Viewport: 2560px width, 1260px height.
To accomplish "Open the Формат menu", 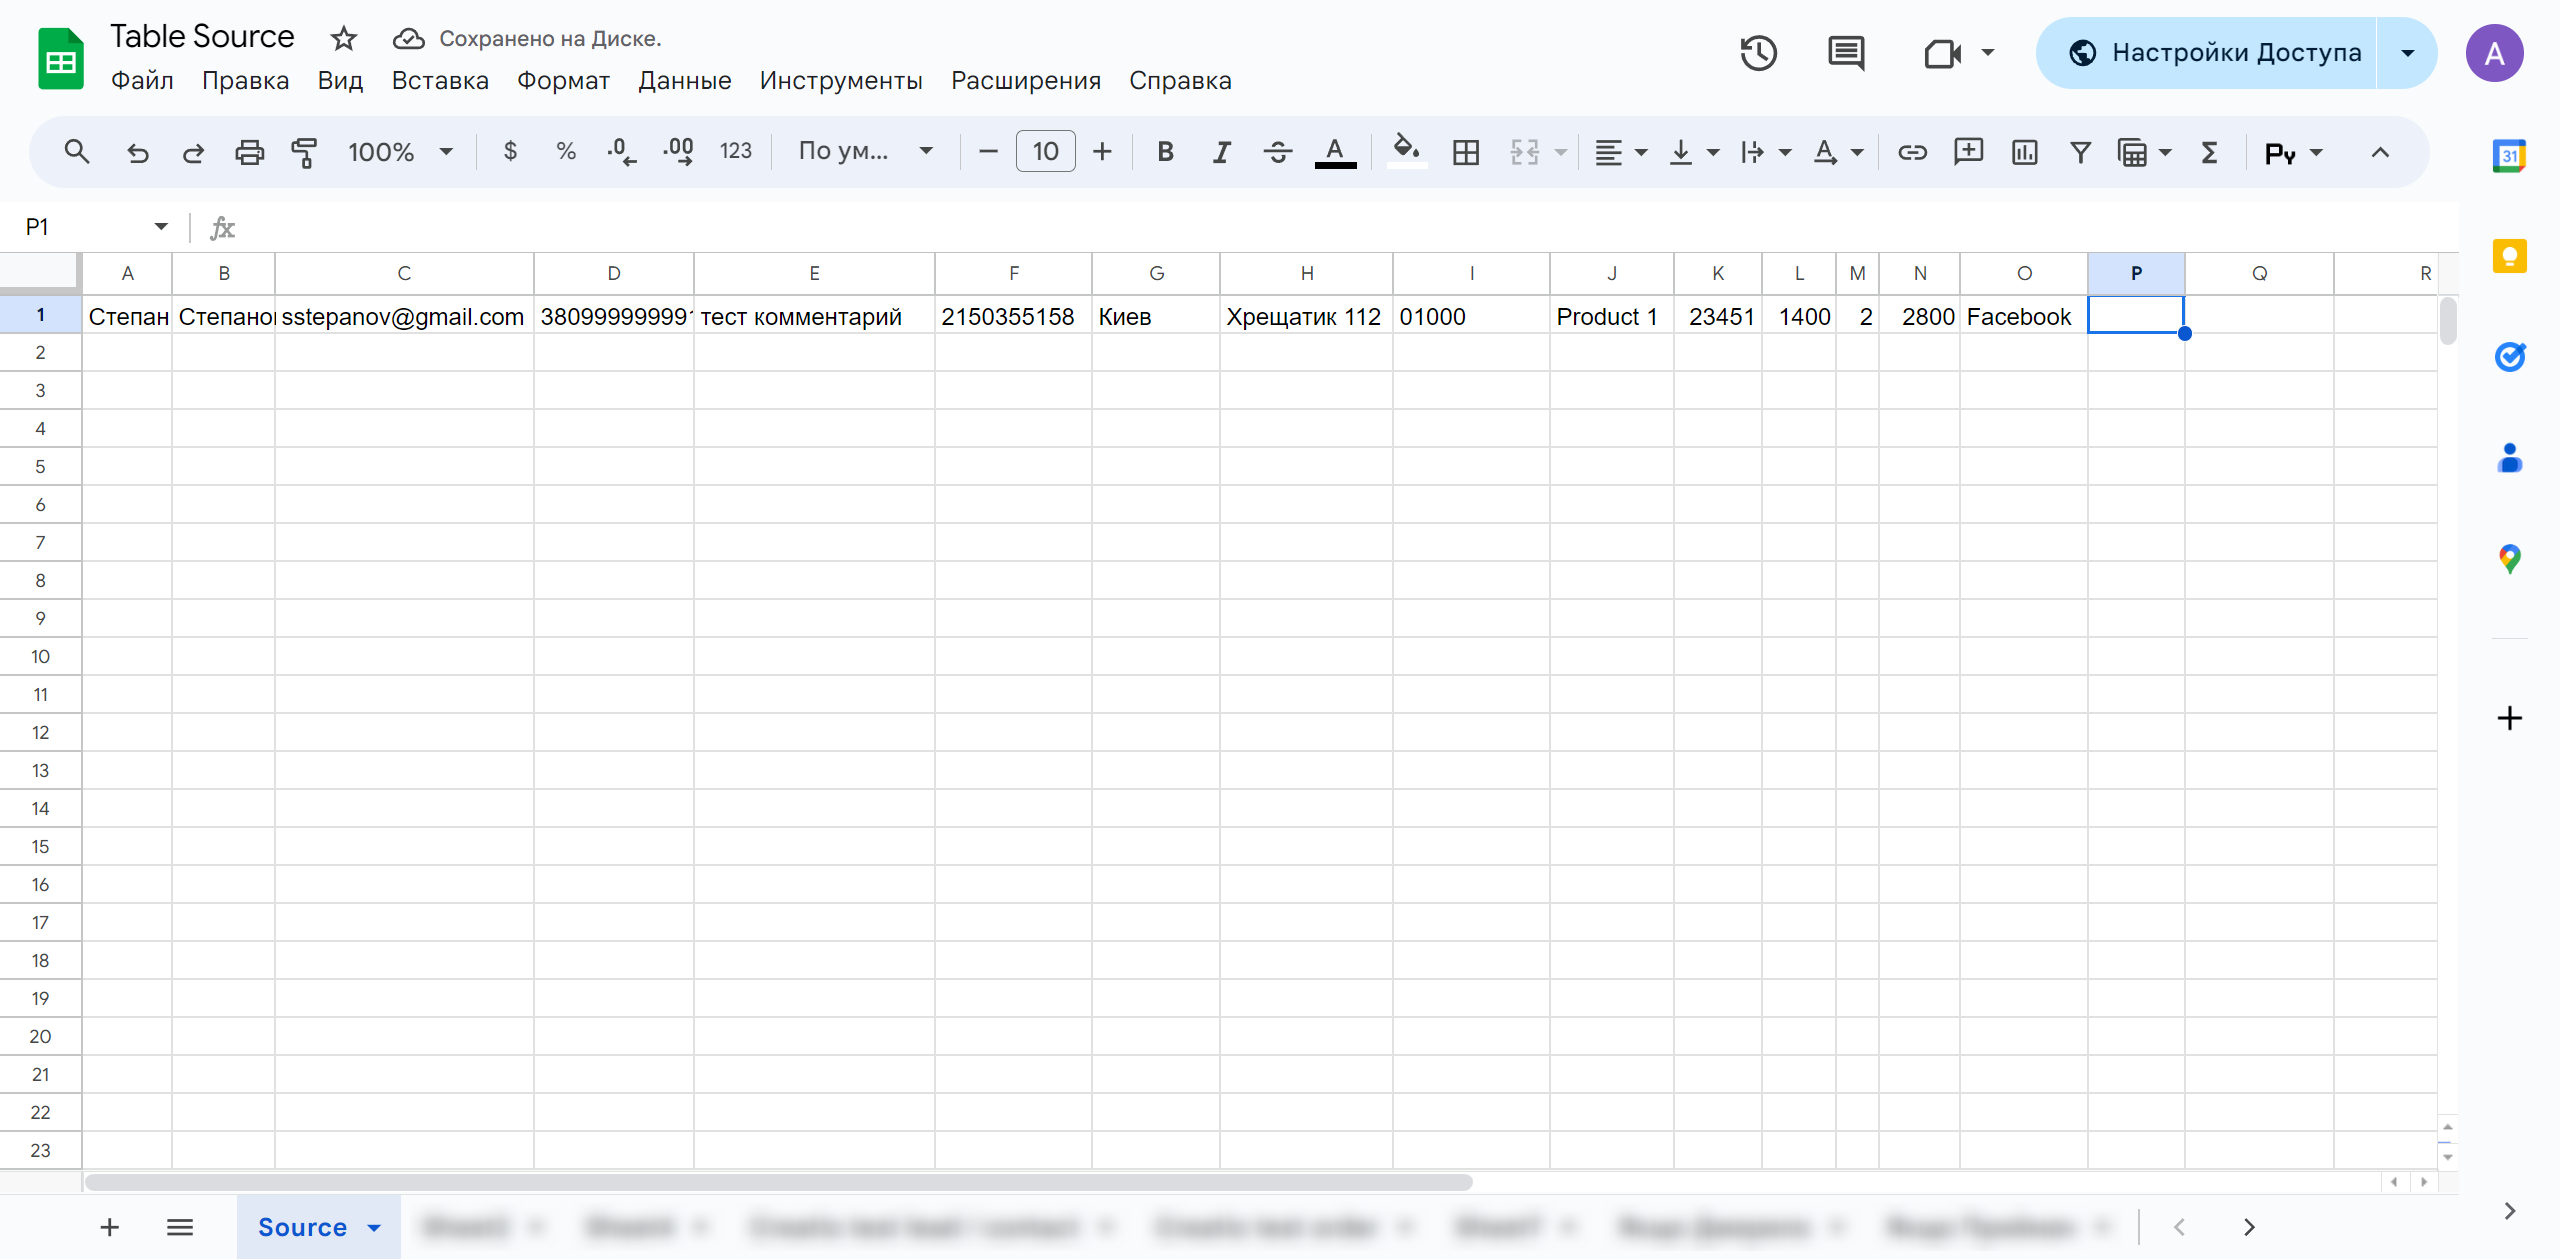I will (563, 80).
